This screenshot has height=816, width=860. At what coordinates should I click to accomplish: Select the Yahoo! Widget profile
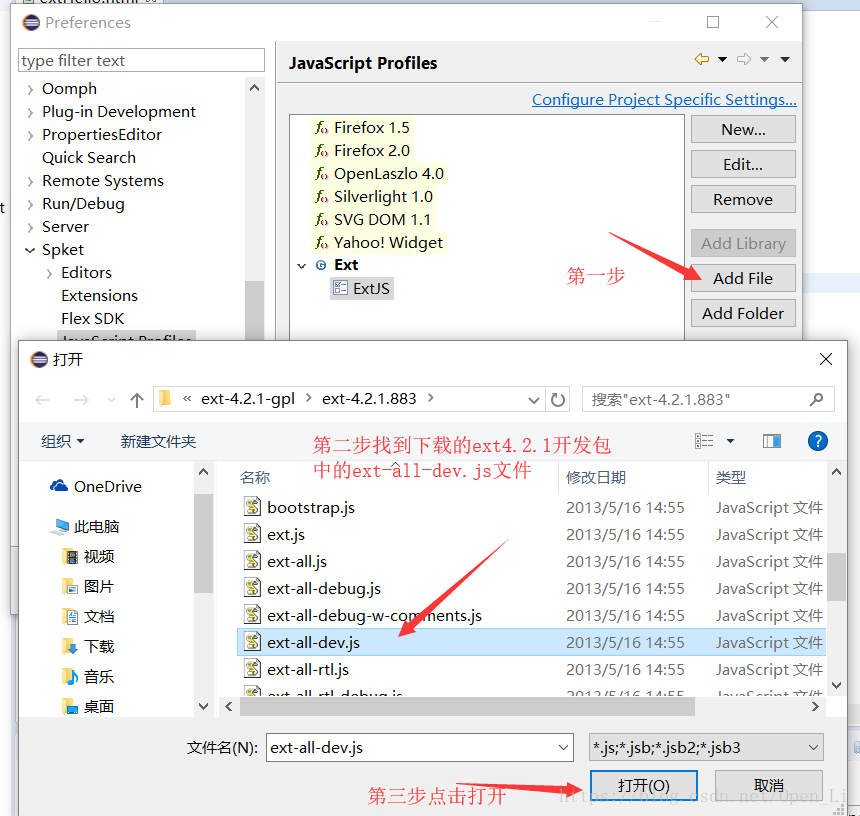tap(378, 242)
